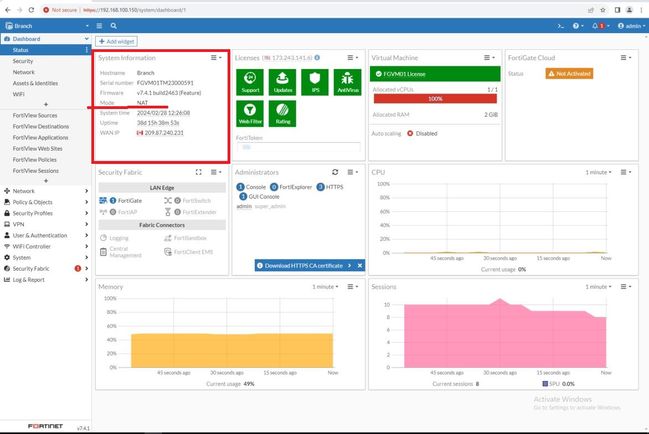649x434 pixels.
Task: Open FortiView Web Sites
Action: (x=37, y=149)
